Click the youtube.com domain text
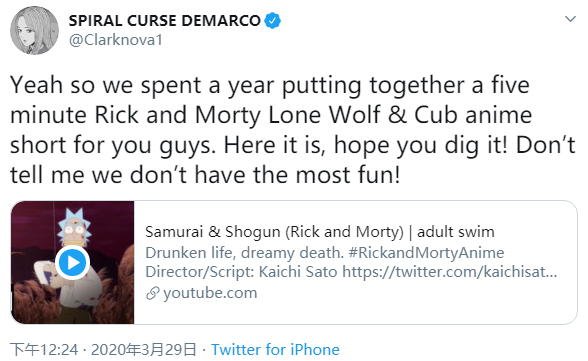The height and width of the screenshot is (361, 588). (210, 293)
